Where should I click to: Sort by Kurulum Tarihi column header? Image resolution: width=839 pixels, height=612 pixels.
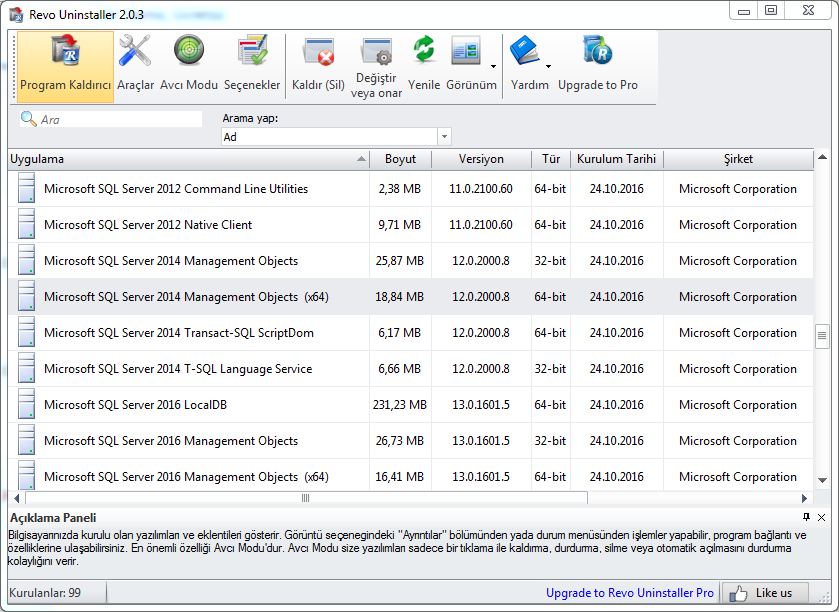pyautogui.click(x=616, y=159)
